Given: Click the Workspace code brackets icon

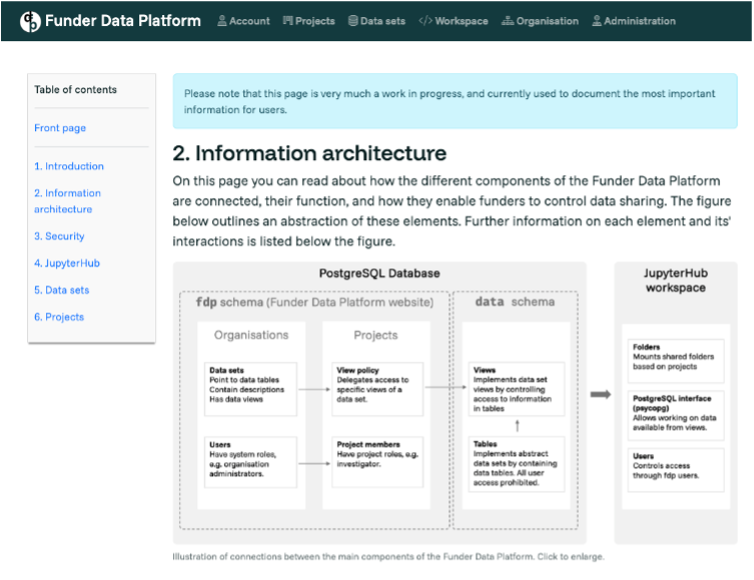Looking at the screenshot, I should click(425, 21).
